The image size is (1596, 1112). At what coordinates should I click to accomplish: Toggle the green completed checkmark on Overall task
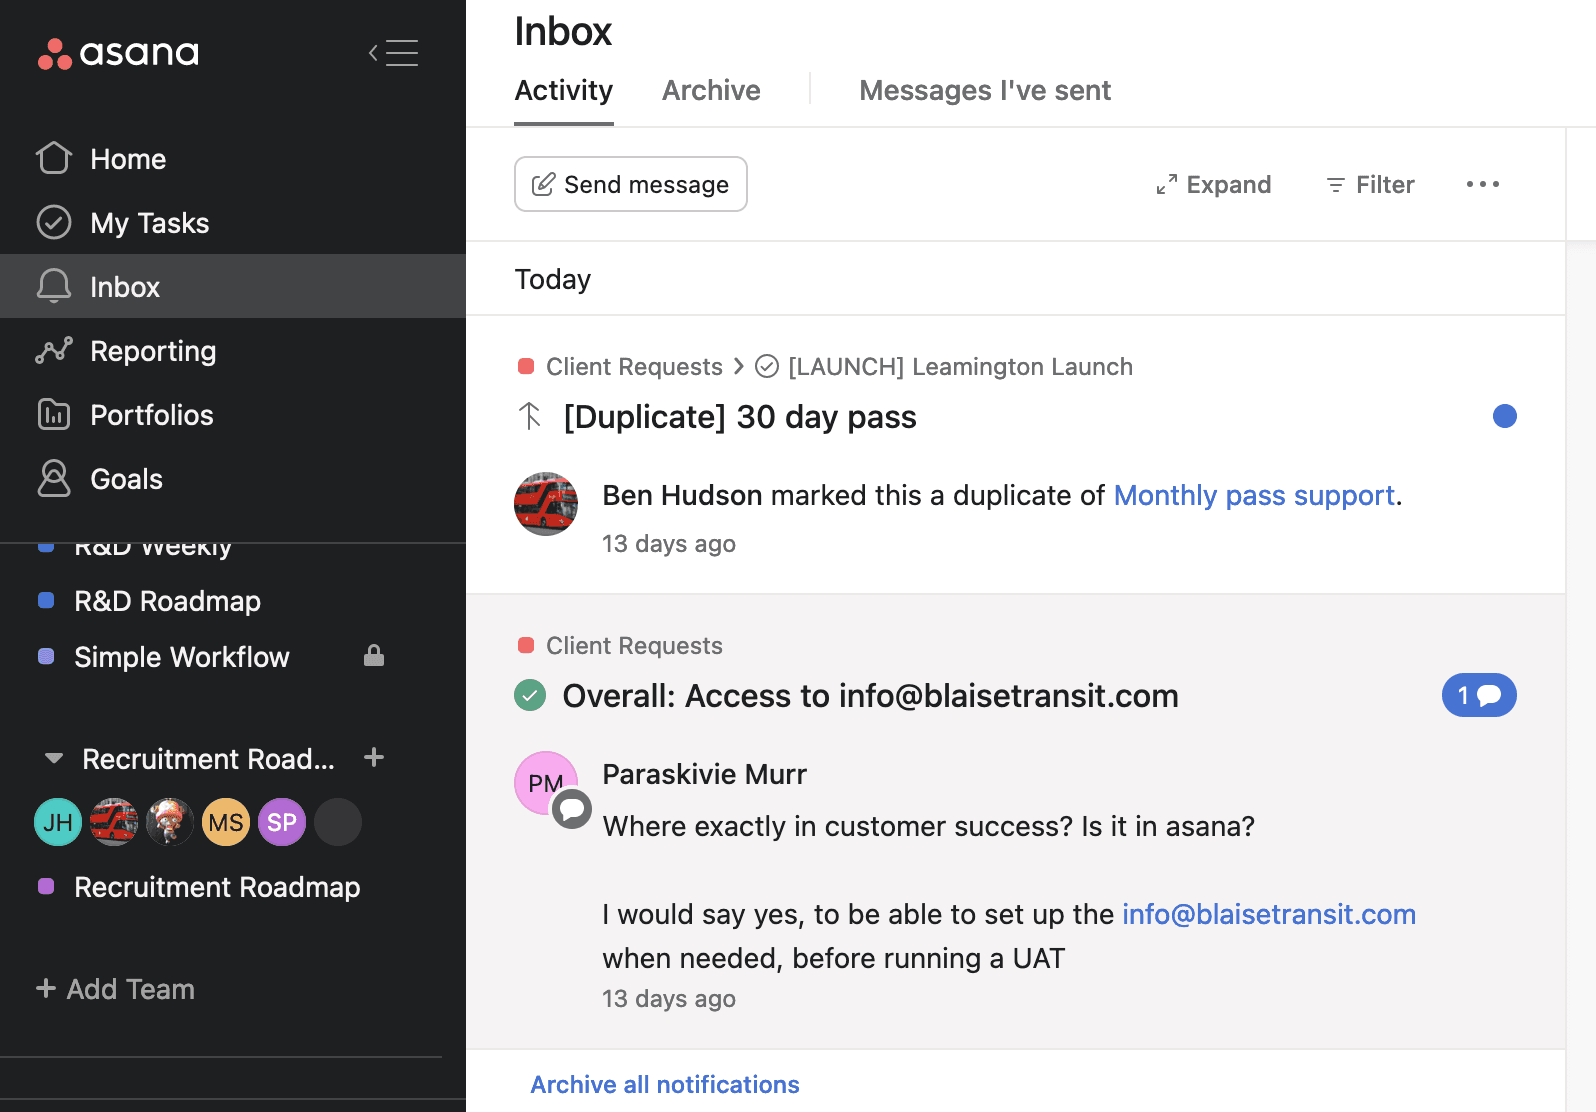530,695
